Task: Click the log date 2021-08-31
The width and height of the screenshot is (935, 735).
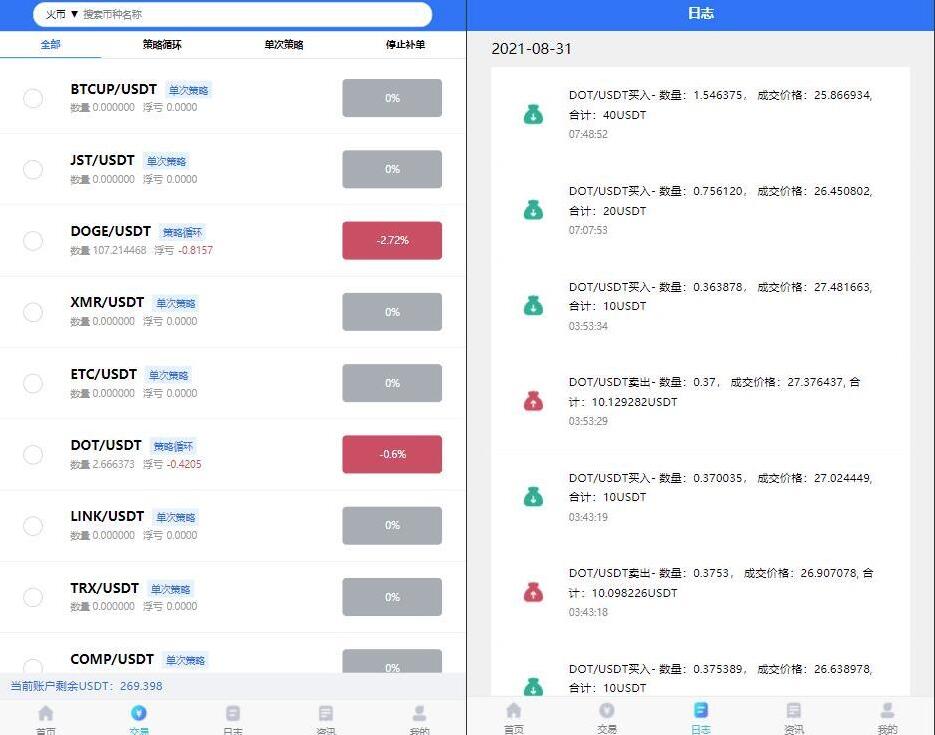Action: pos(531,49)
